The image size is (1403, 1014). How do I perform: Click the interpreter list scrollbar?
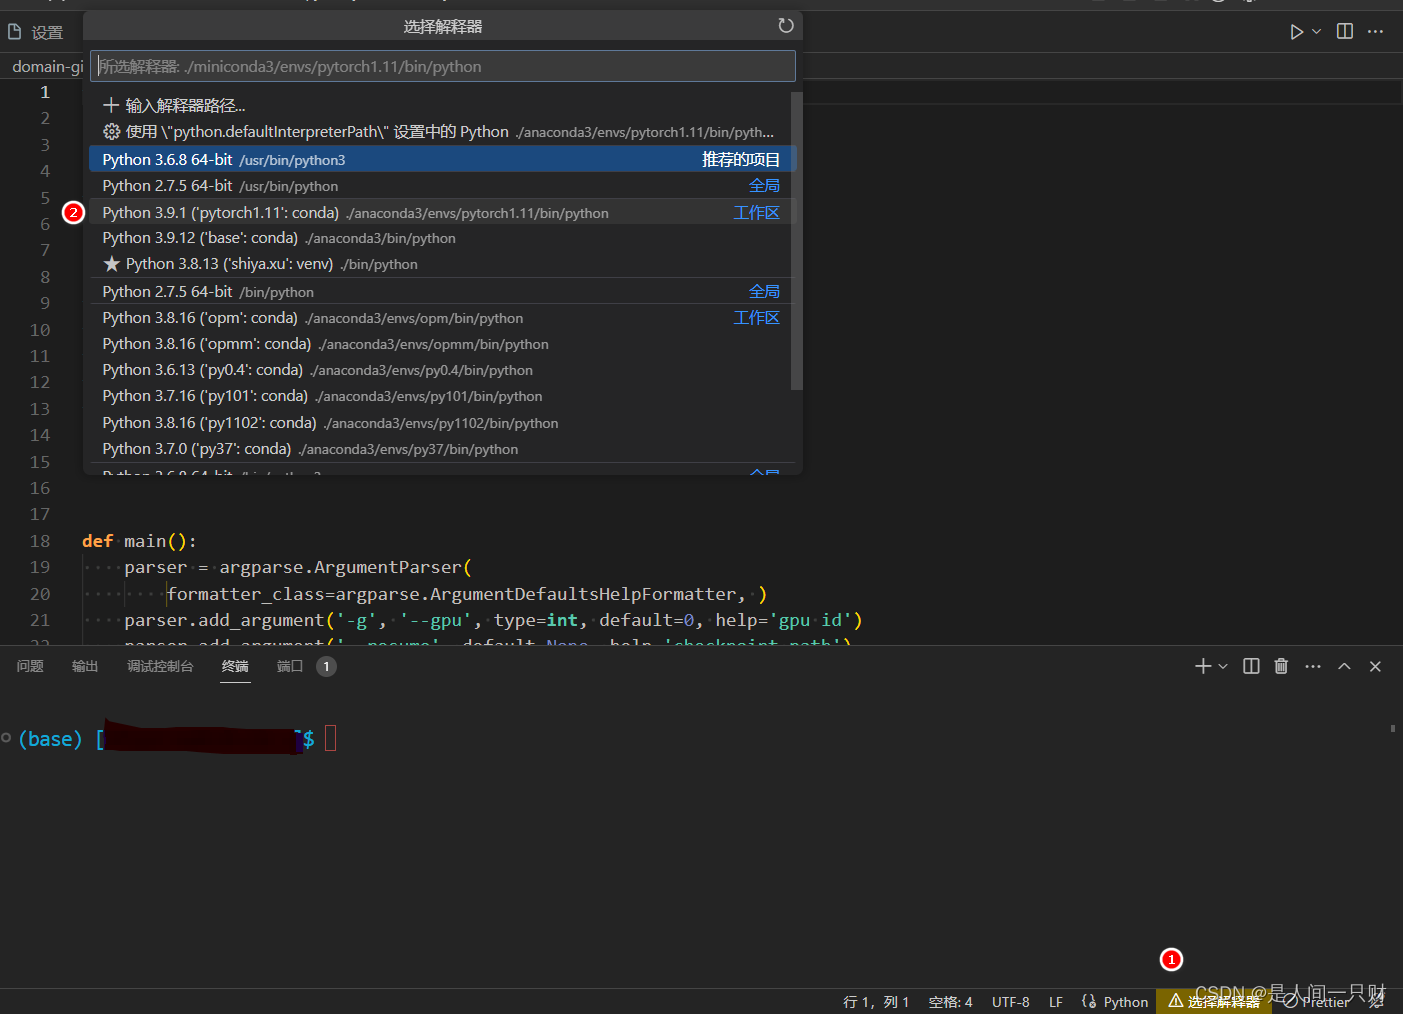click(796, 240)
